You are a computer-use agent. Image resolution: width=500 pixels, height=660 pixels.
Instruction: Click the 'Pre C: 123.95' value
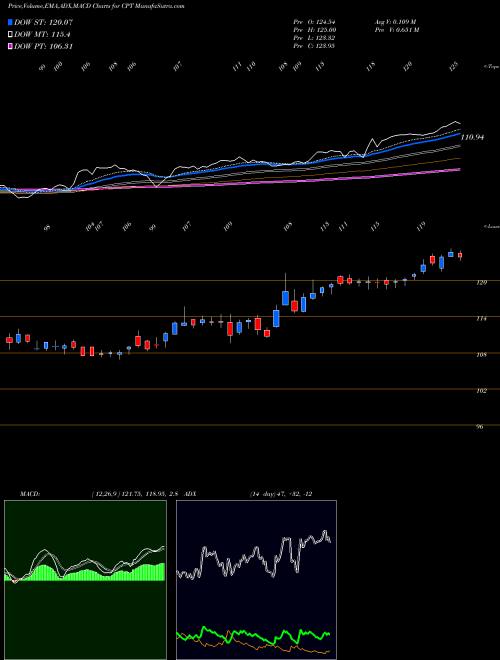[314, 46]
